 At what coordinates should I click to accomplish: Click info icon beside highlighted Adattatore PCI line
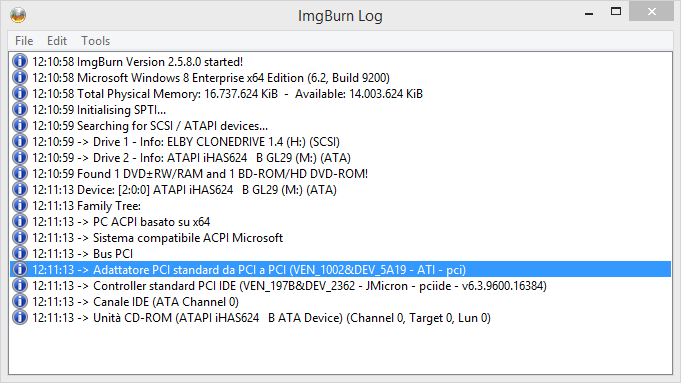pos(20,270)
